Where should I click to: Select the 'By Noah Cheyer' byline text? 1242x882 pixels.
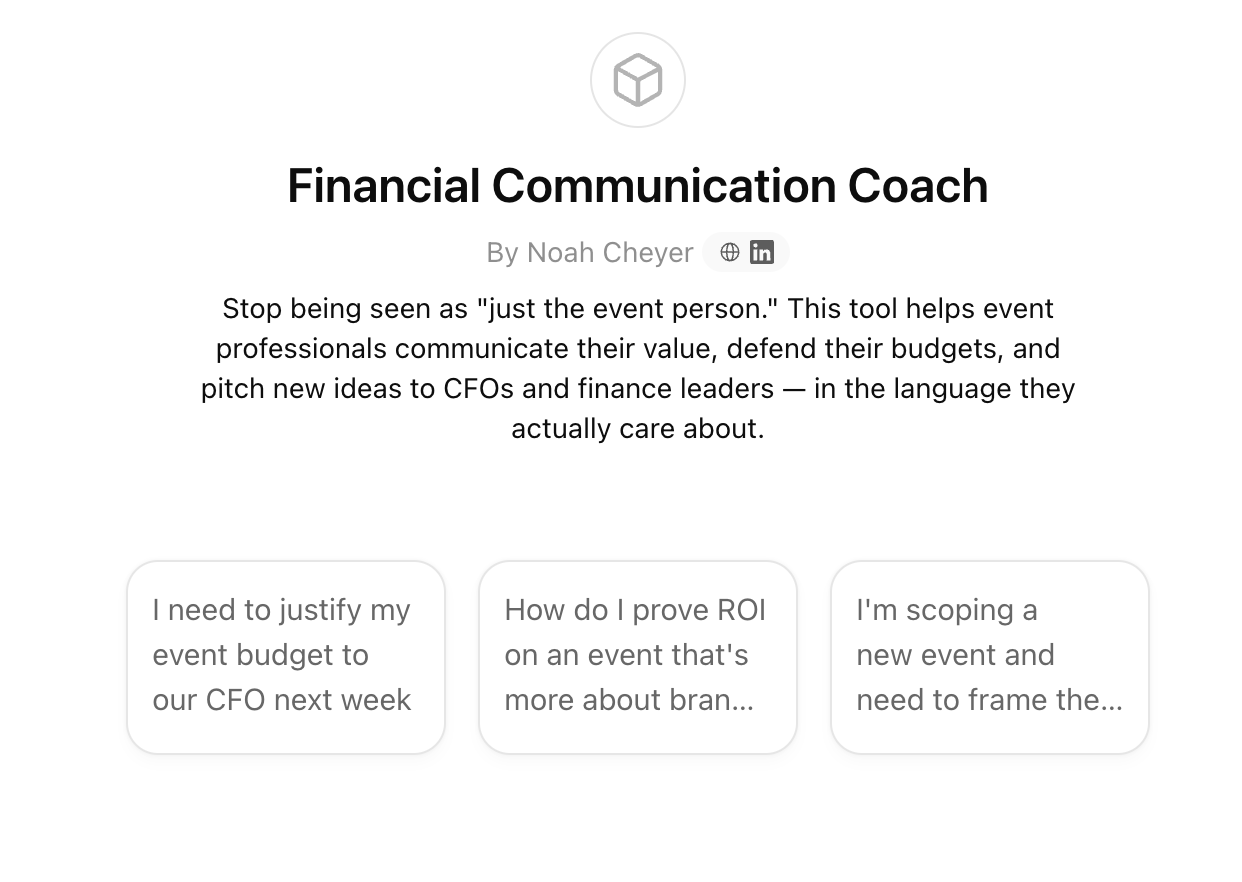pyautogui.click(x=589, y=252)
